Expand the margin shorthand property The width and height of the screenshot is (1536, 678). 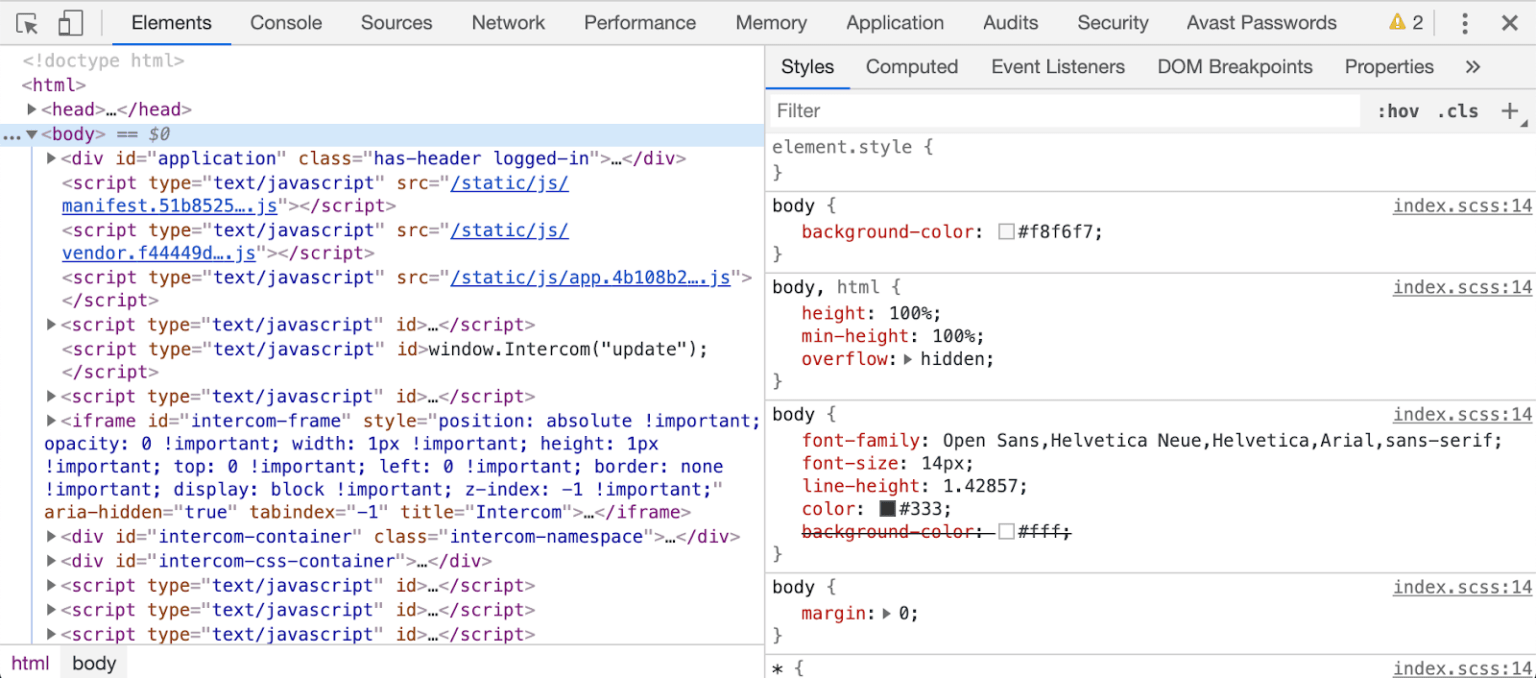pos(886,613)
